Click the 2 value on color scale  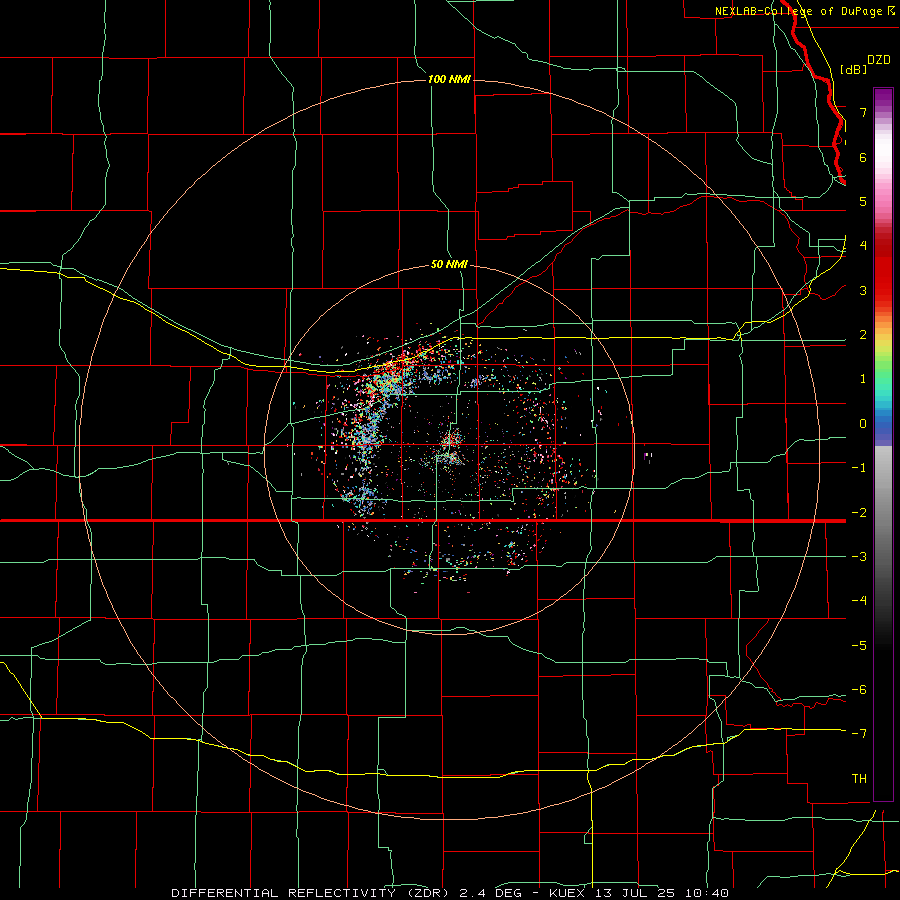tap(863, 335)
